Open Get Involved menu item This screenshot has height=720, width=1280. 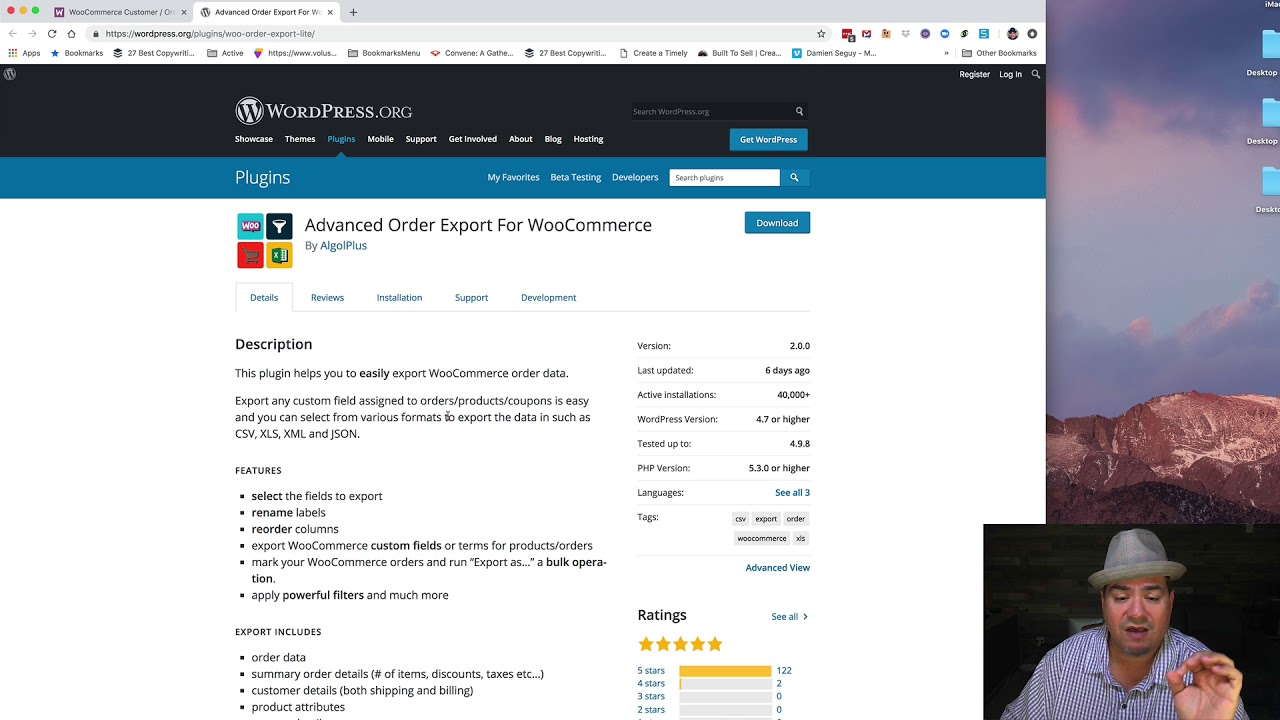tap(473, 139)
